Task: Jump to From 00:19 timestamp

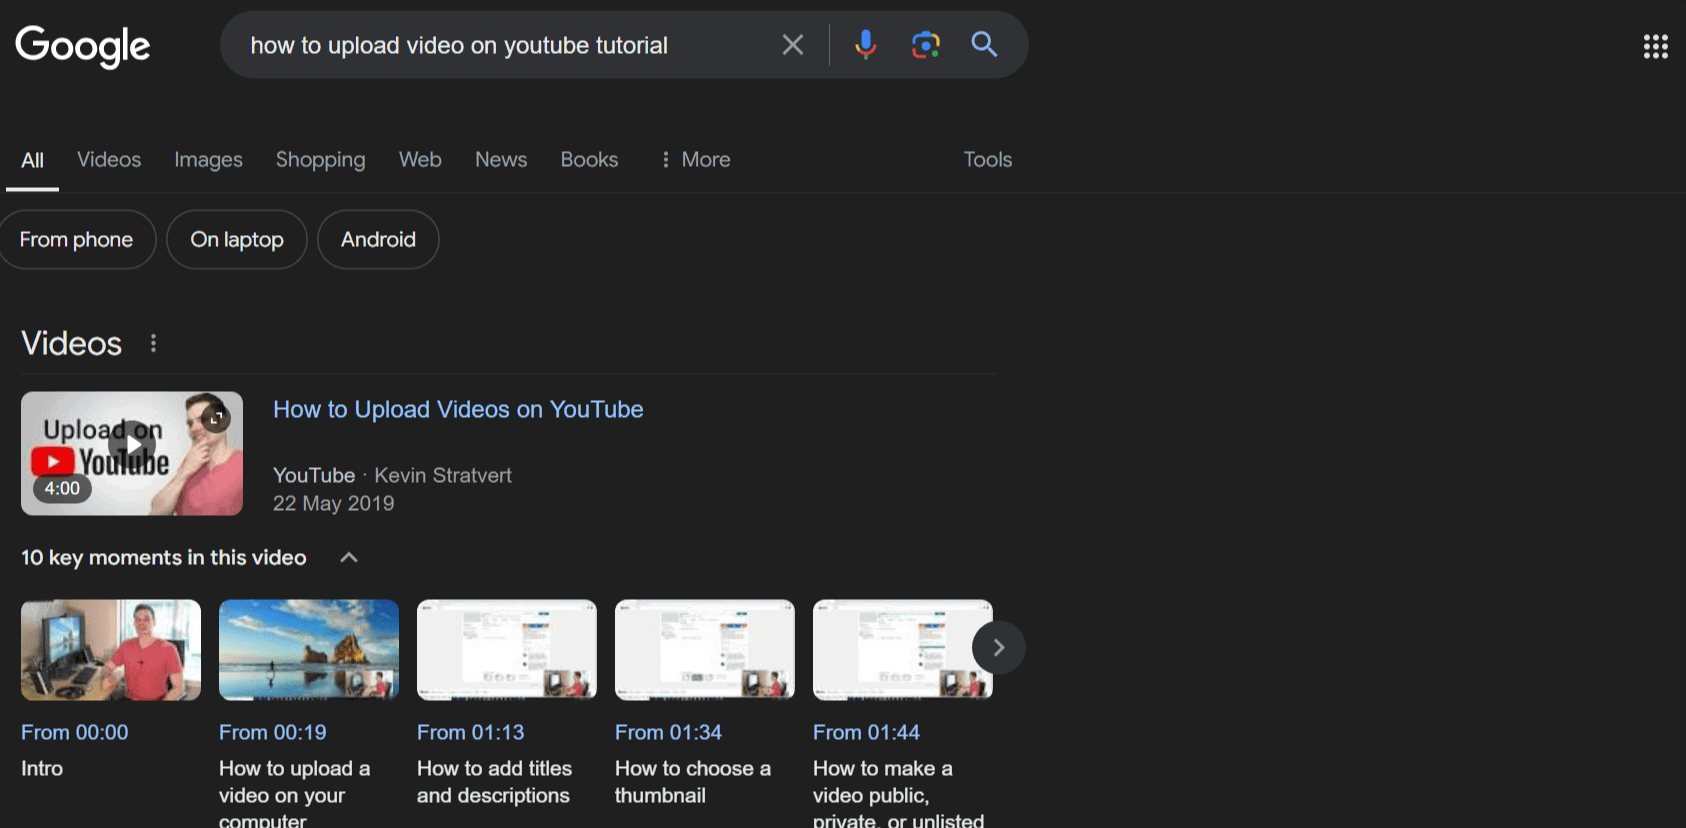Action: (x=273, y=733)
